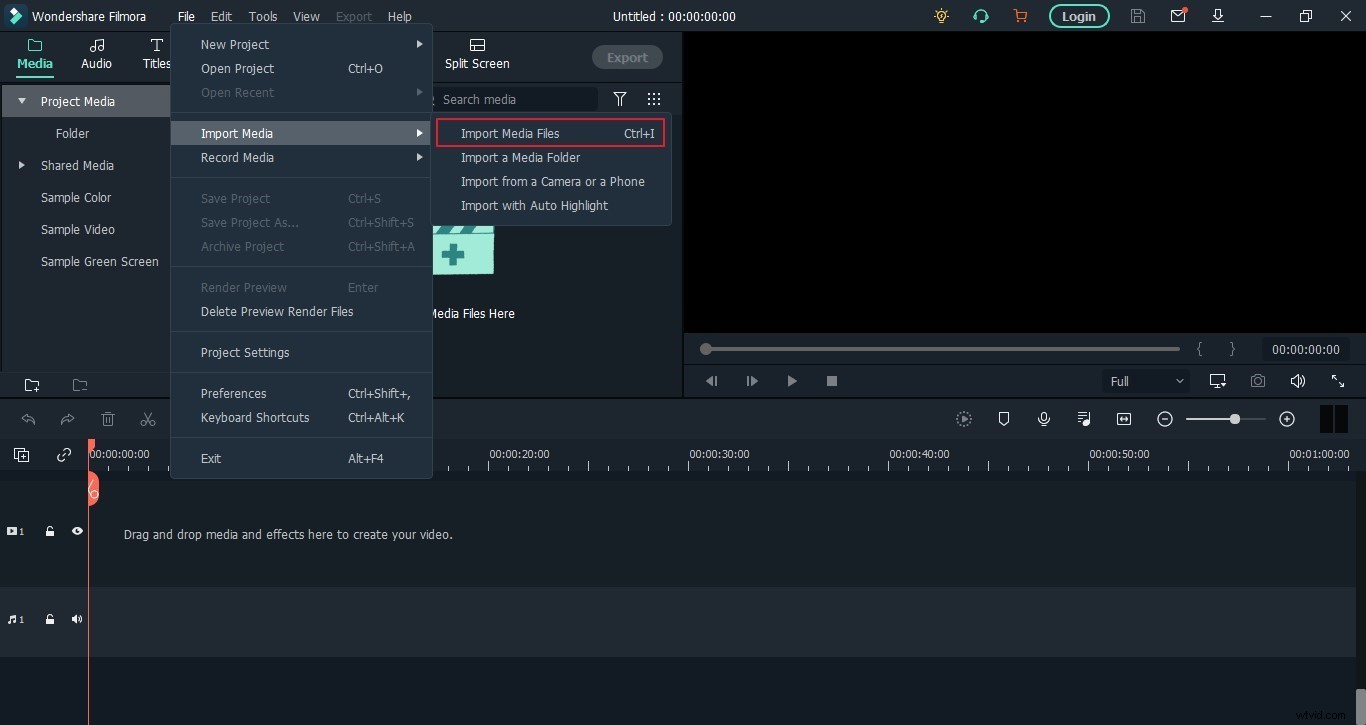Viewport: 1366px width, 725px height.
Task: Choose Import a Media Folder
Action: point(520,157)
